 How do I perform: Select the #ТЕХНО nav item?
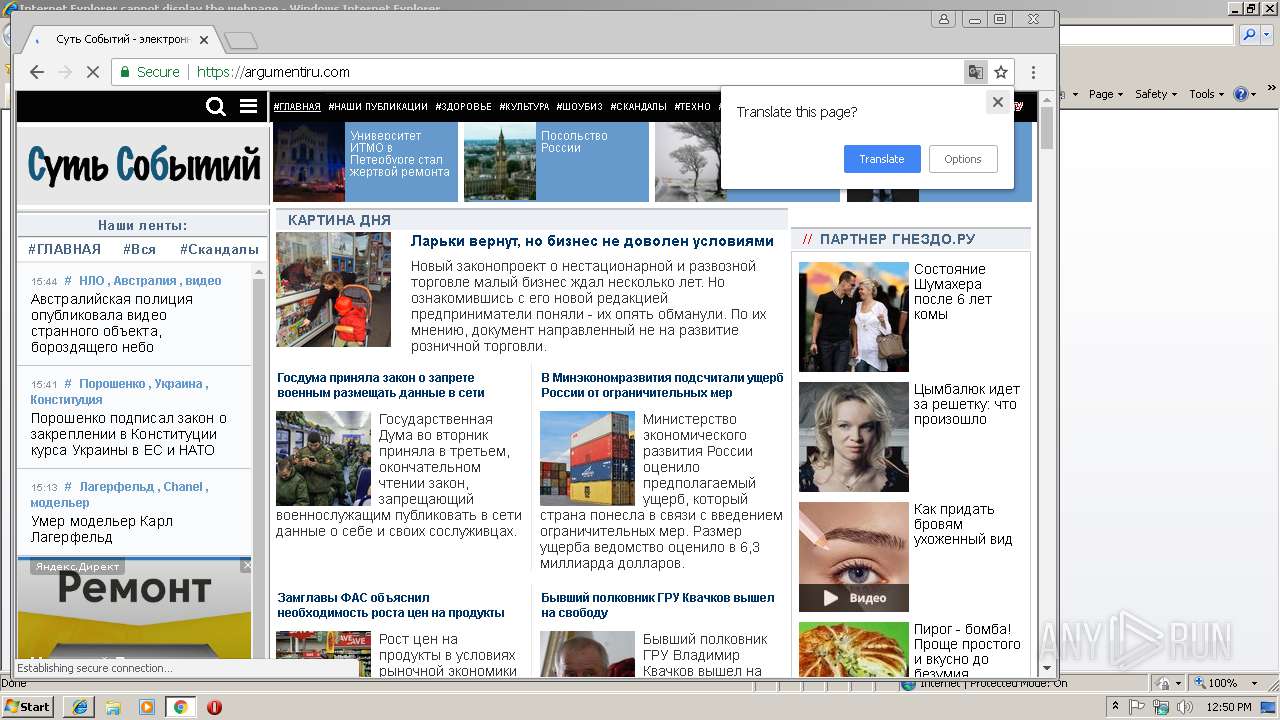click(x=692, y=107)
